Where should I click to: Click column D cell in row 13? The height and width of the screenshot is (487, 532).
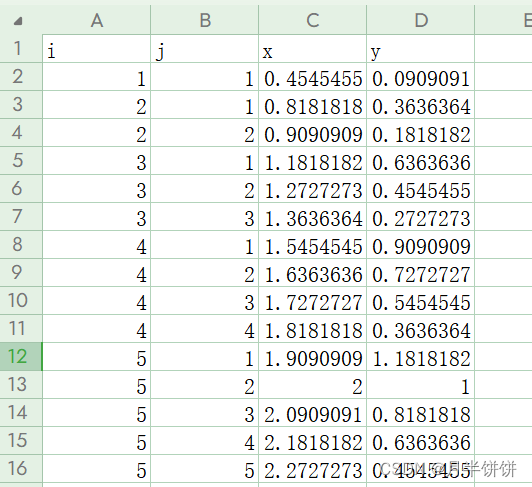coord(421,385)
